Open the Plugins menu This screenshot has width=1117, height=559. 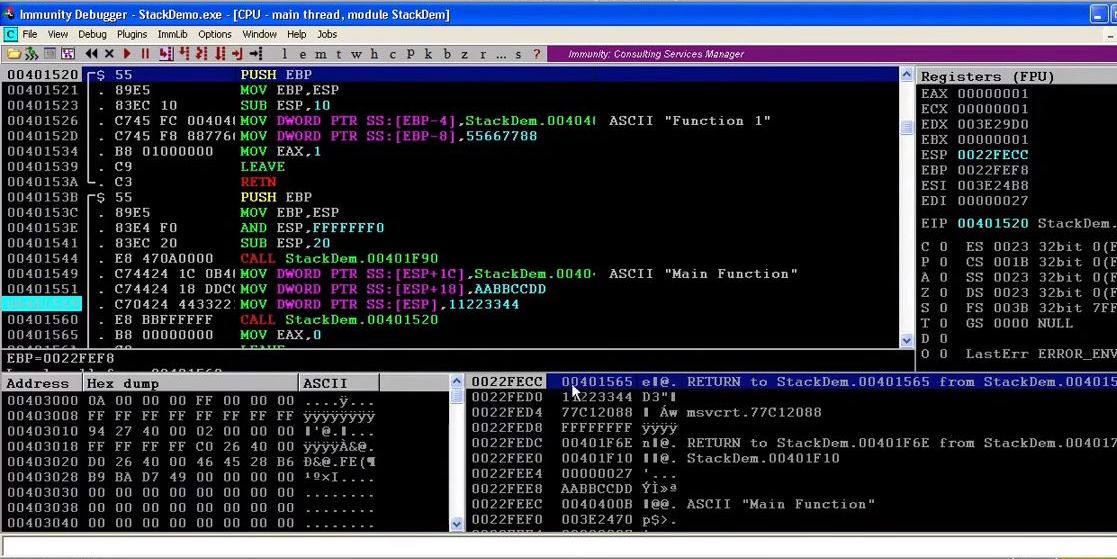132,34
